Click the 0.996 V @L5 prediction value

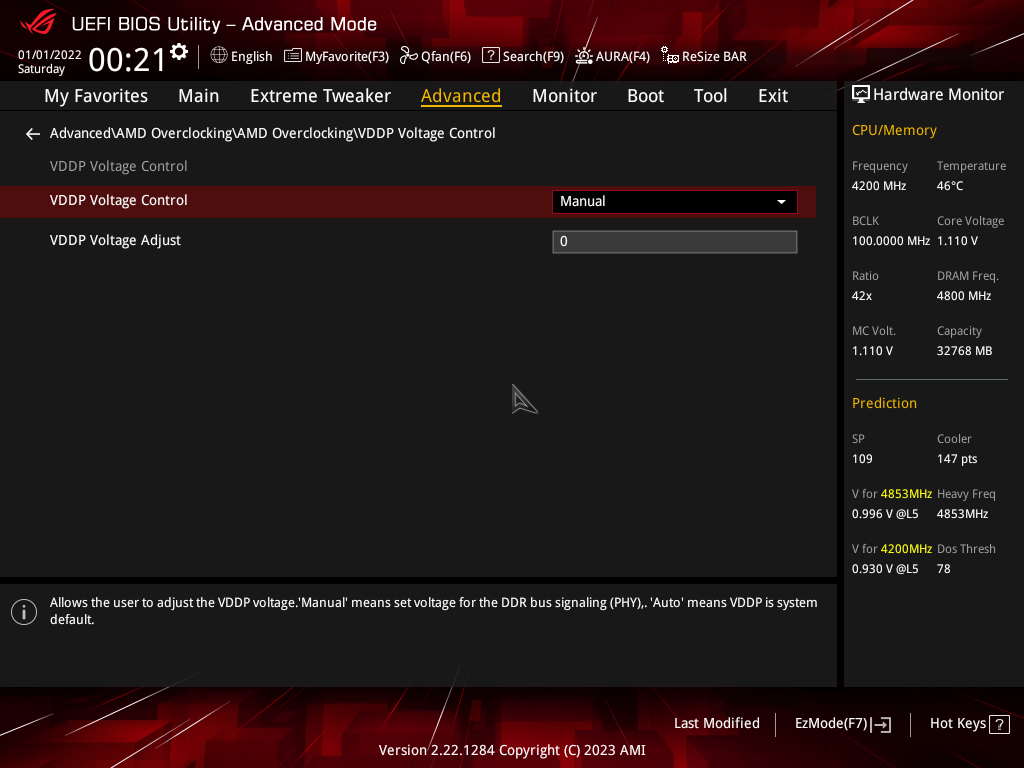point(885,514)
